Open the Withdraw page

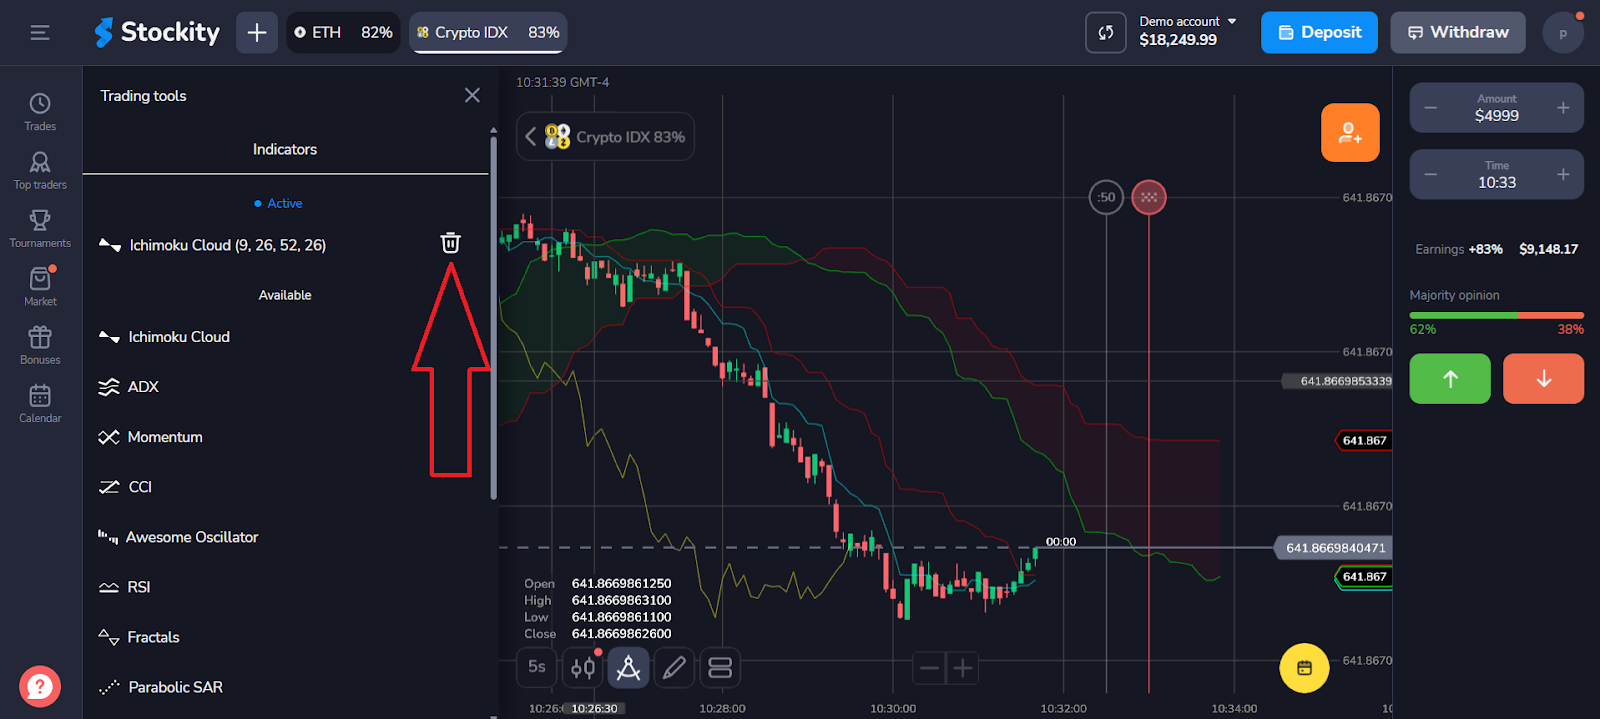coord(1458,33)
